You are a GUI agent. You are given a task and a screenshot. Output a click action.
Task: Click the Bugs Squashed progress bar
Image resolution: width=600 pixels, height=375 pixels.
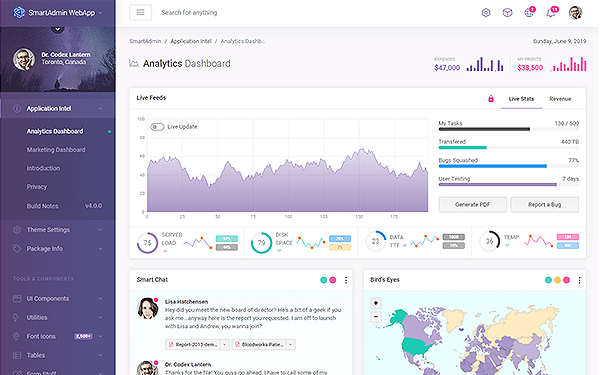tap(509, 166)
